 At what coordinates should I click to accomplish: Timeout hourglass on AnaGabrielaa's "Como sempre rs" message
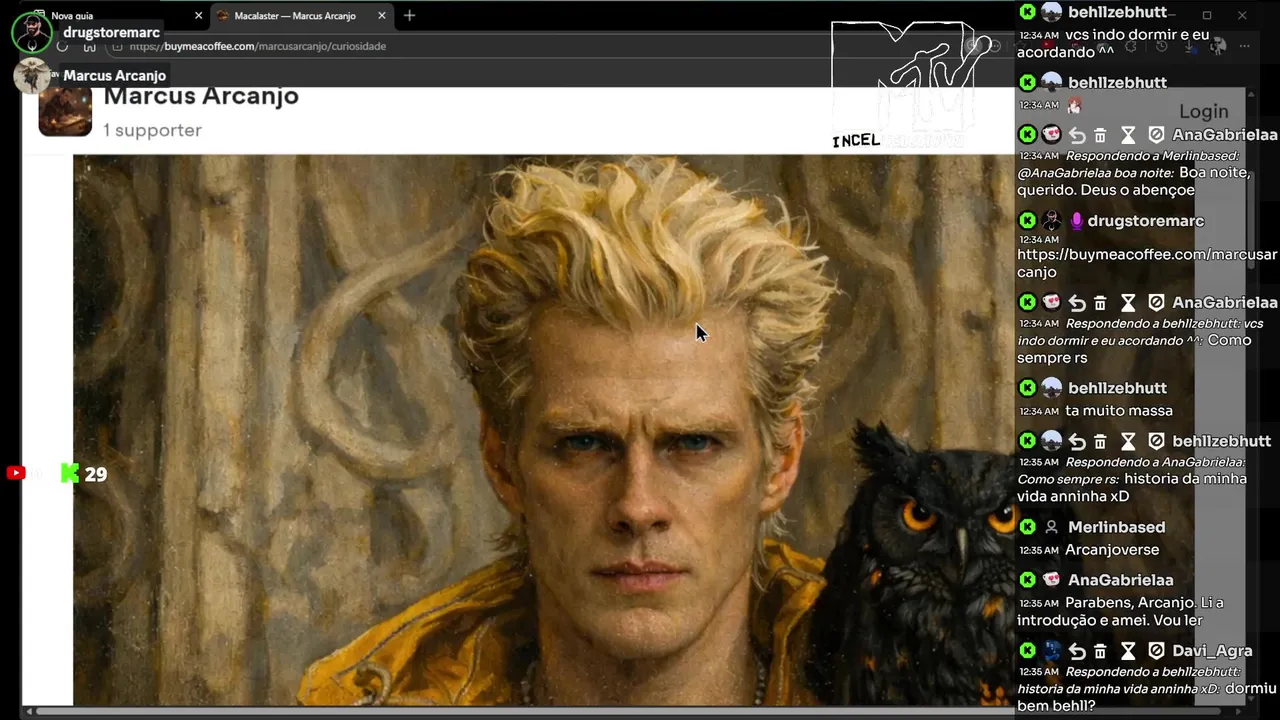[x=1128, y=303]
